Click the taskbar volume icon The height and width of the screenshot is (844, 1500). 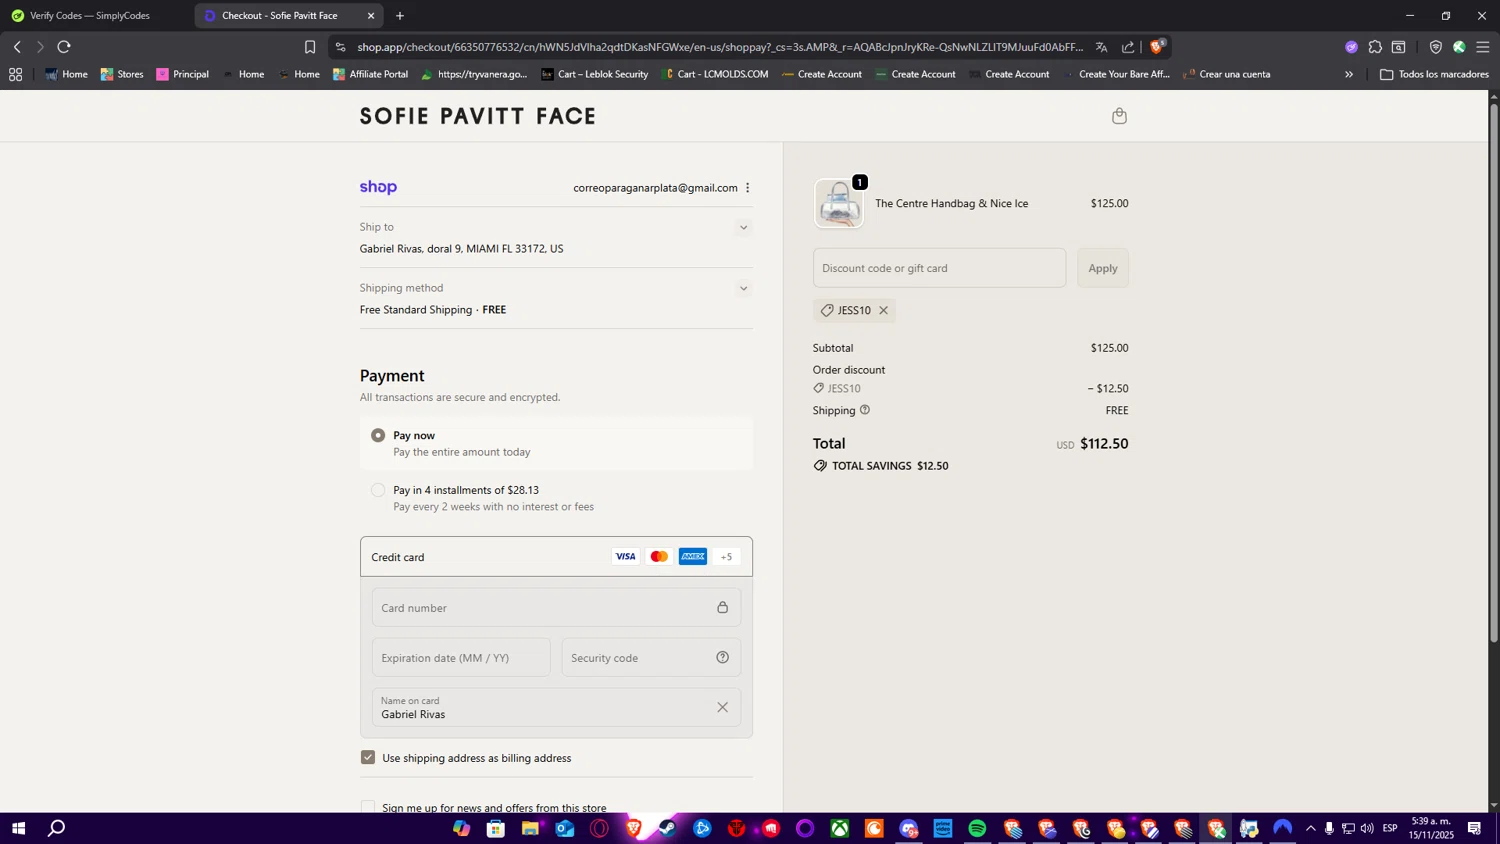[x=1367, y=828]
